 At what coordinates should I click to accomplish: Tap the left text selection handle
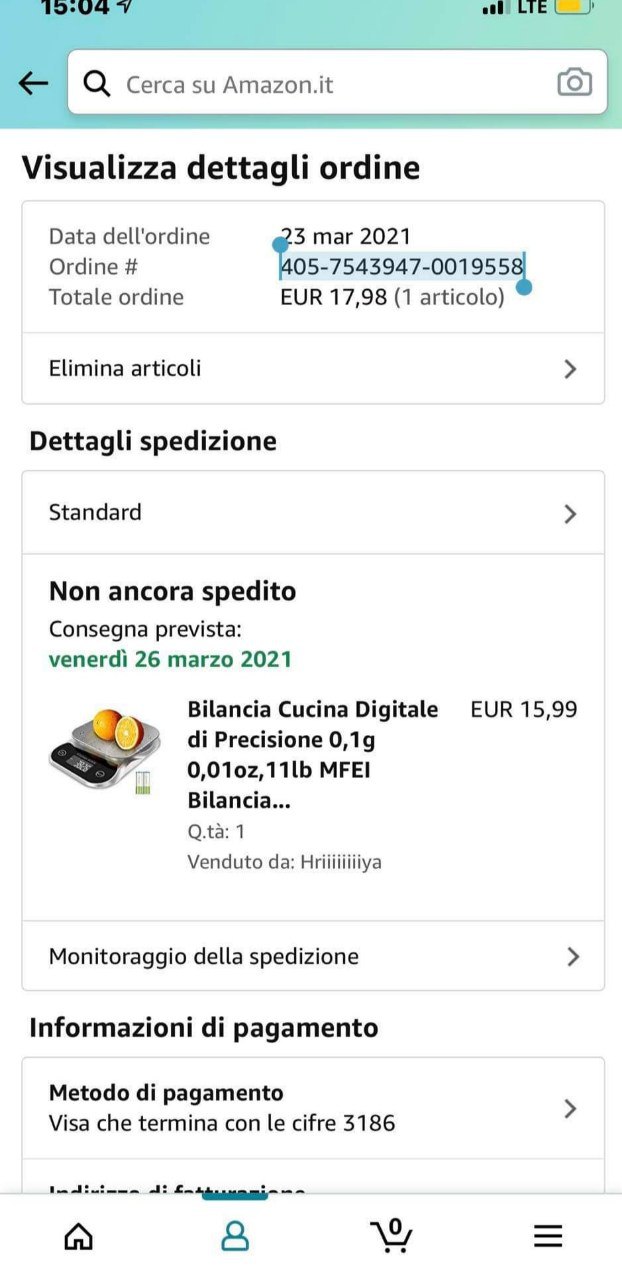pyautogui.click(x=280, y=245)
